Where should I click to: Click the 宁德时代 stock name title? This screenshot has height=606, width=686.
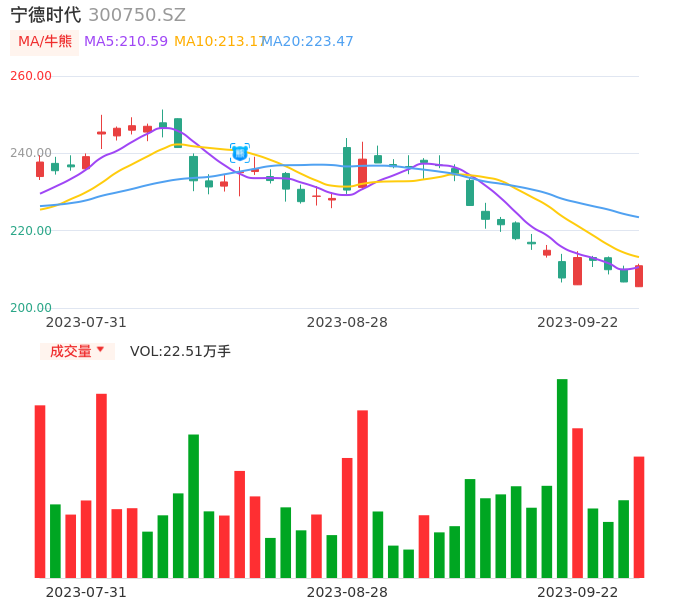(x=46, y=14)
